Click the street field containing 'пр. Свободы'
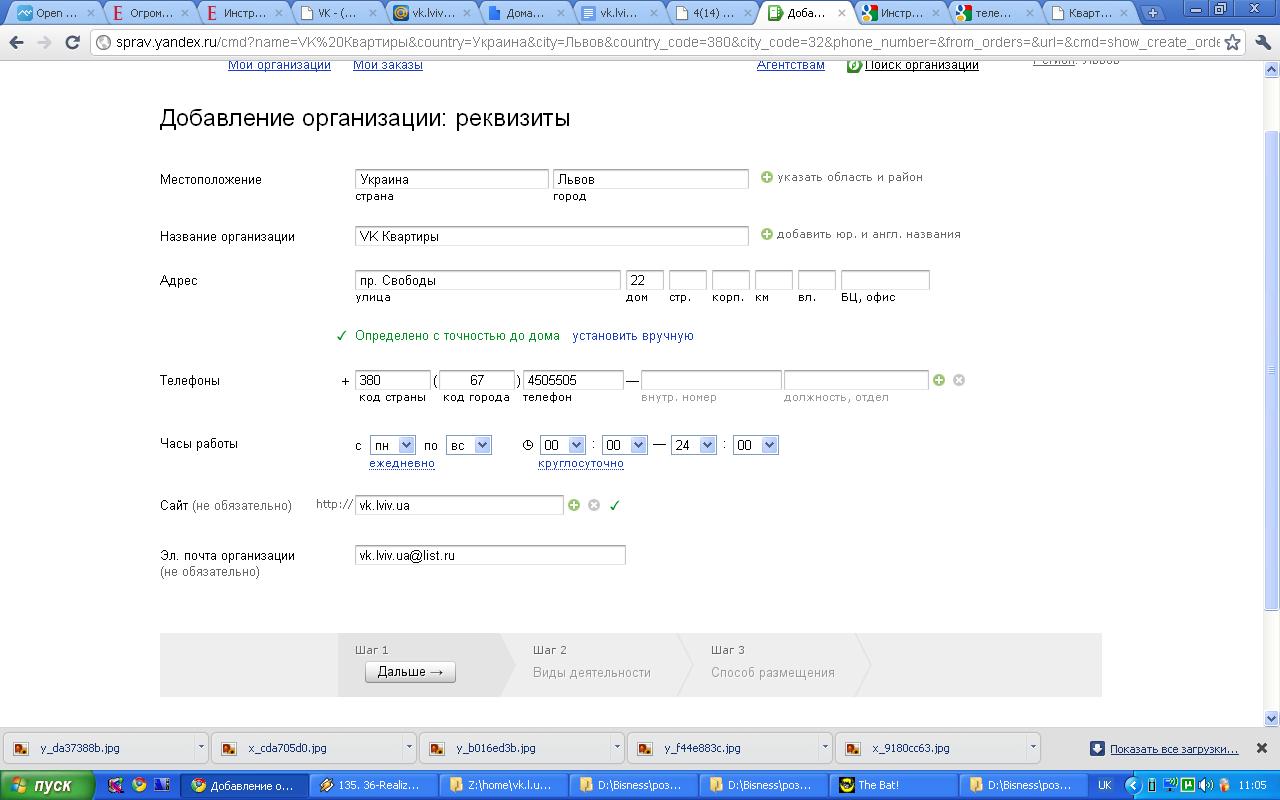This screenshot has height=800, width=1280. point(488,280)
